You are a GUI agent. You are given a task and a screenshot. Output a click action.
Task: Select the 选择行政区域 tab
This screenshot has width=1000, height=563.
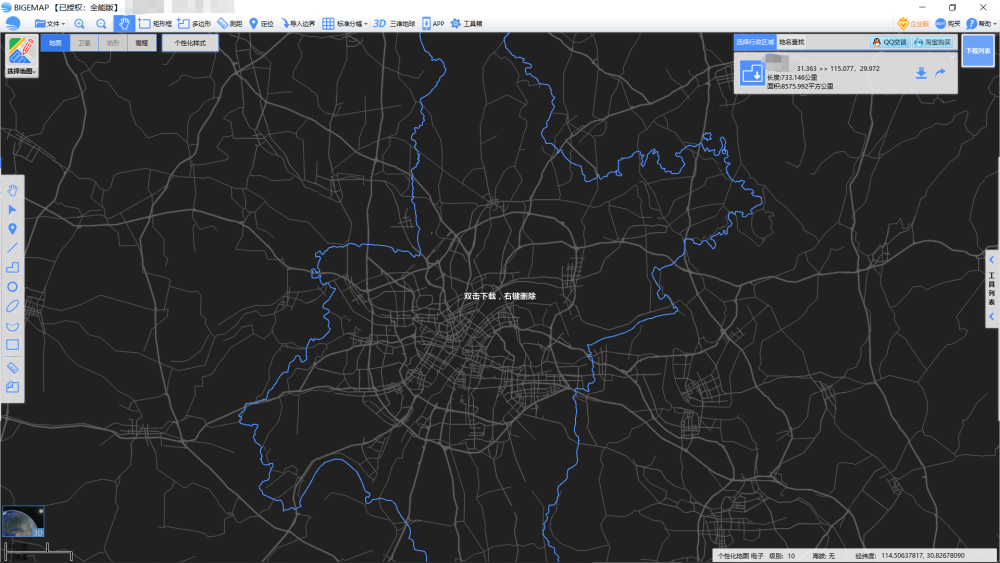tap(755, 42)
